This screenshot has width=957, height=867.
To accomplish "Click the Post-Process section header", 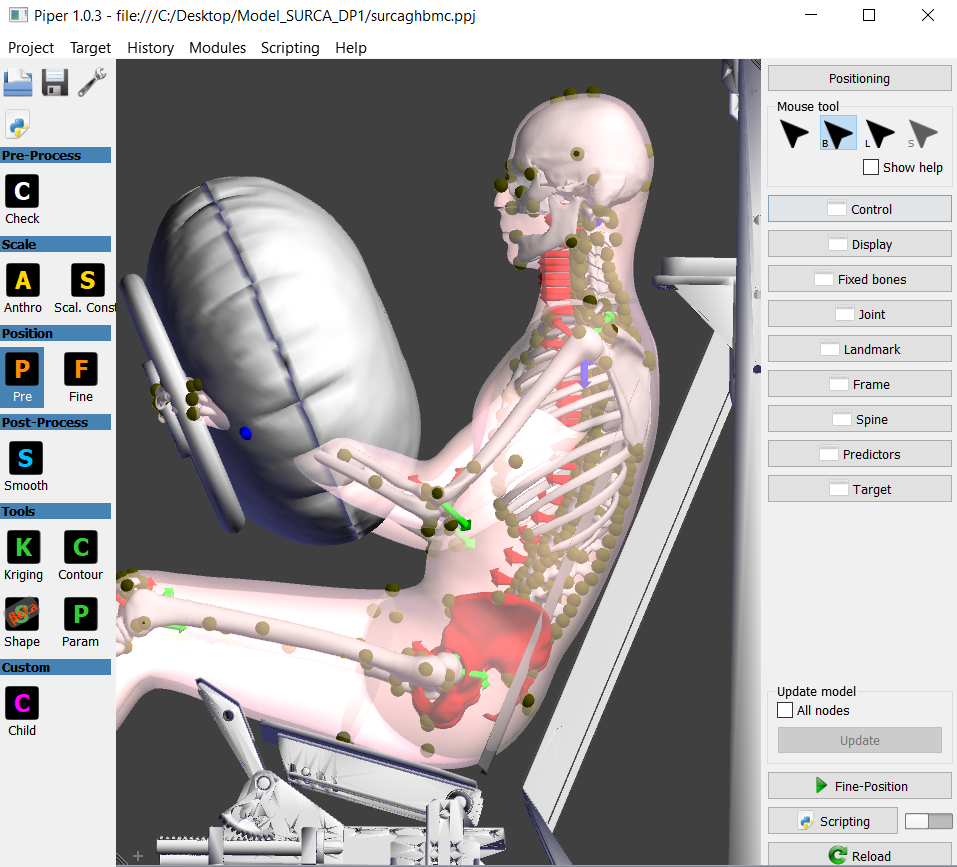I will click(56, 422).
